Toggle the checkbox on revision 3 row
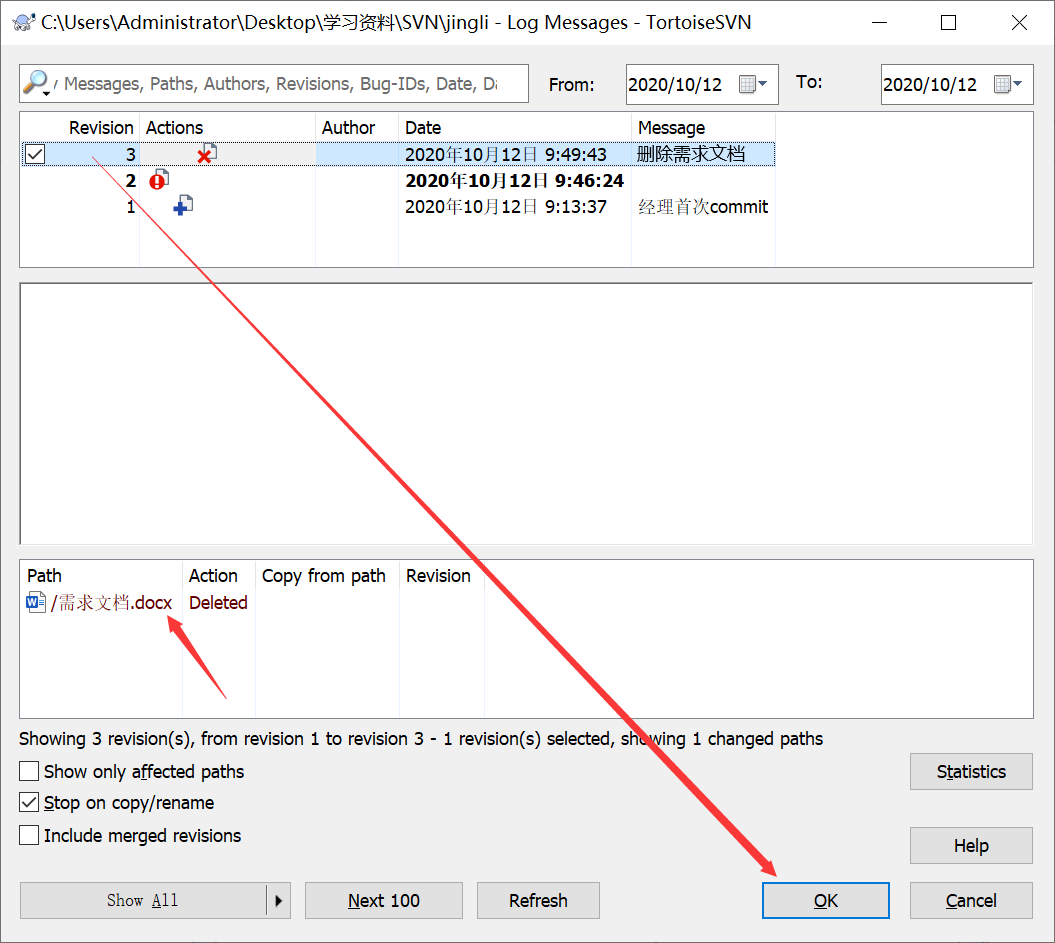The image size is (1055, 943). 35,154
